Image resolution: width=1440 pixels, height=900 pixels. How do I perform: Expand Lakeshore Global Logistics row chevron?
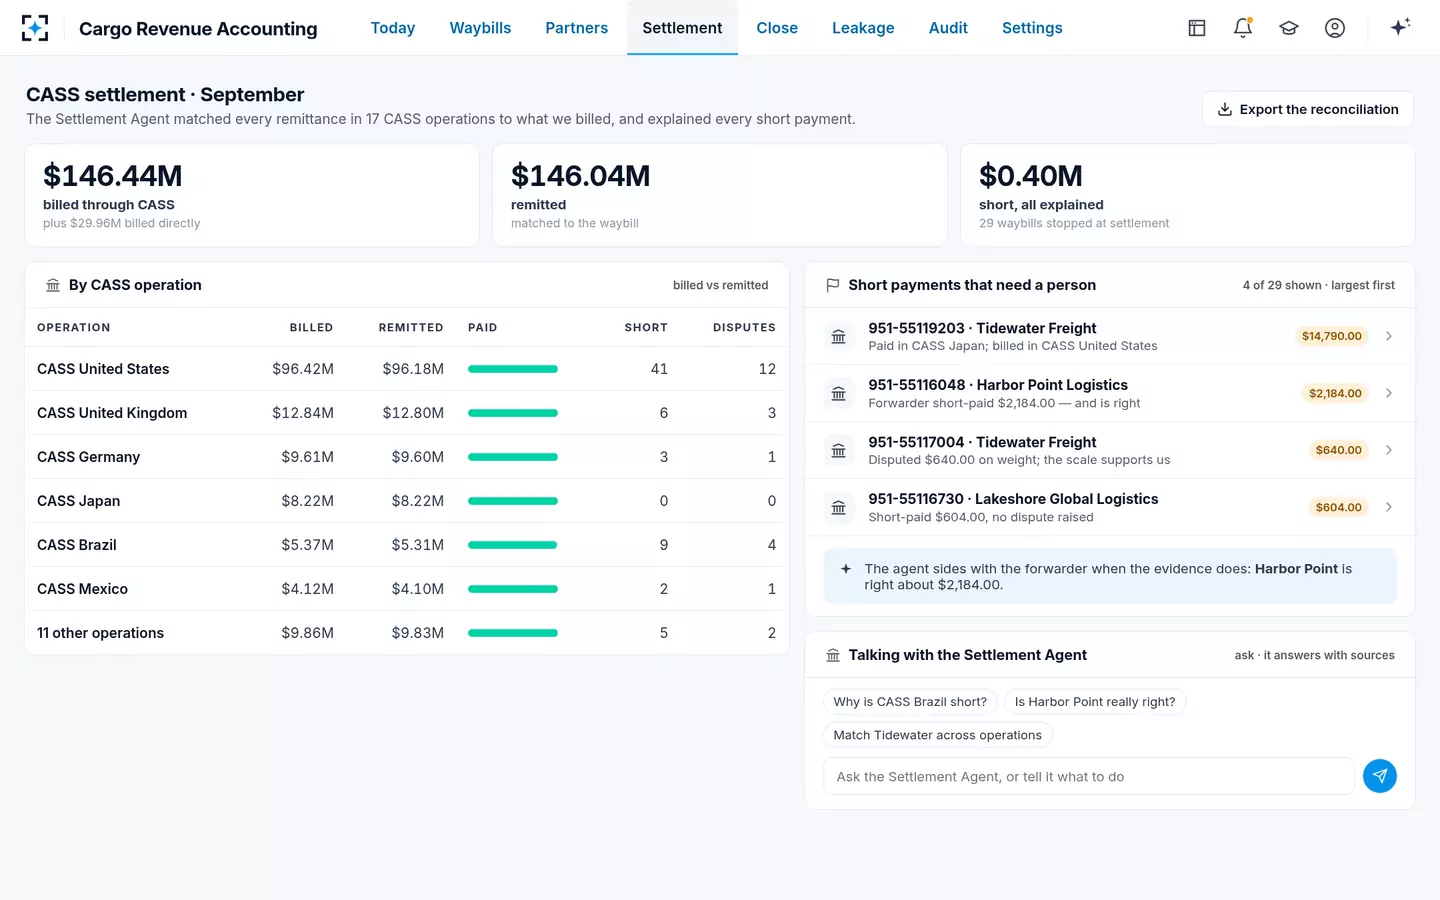click(x=1389, y=507)
